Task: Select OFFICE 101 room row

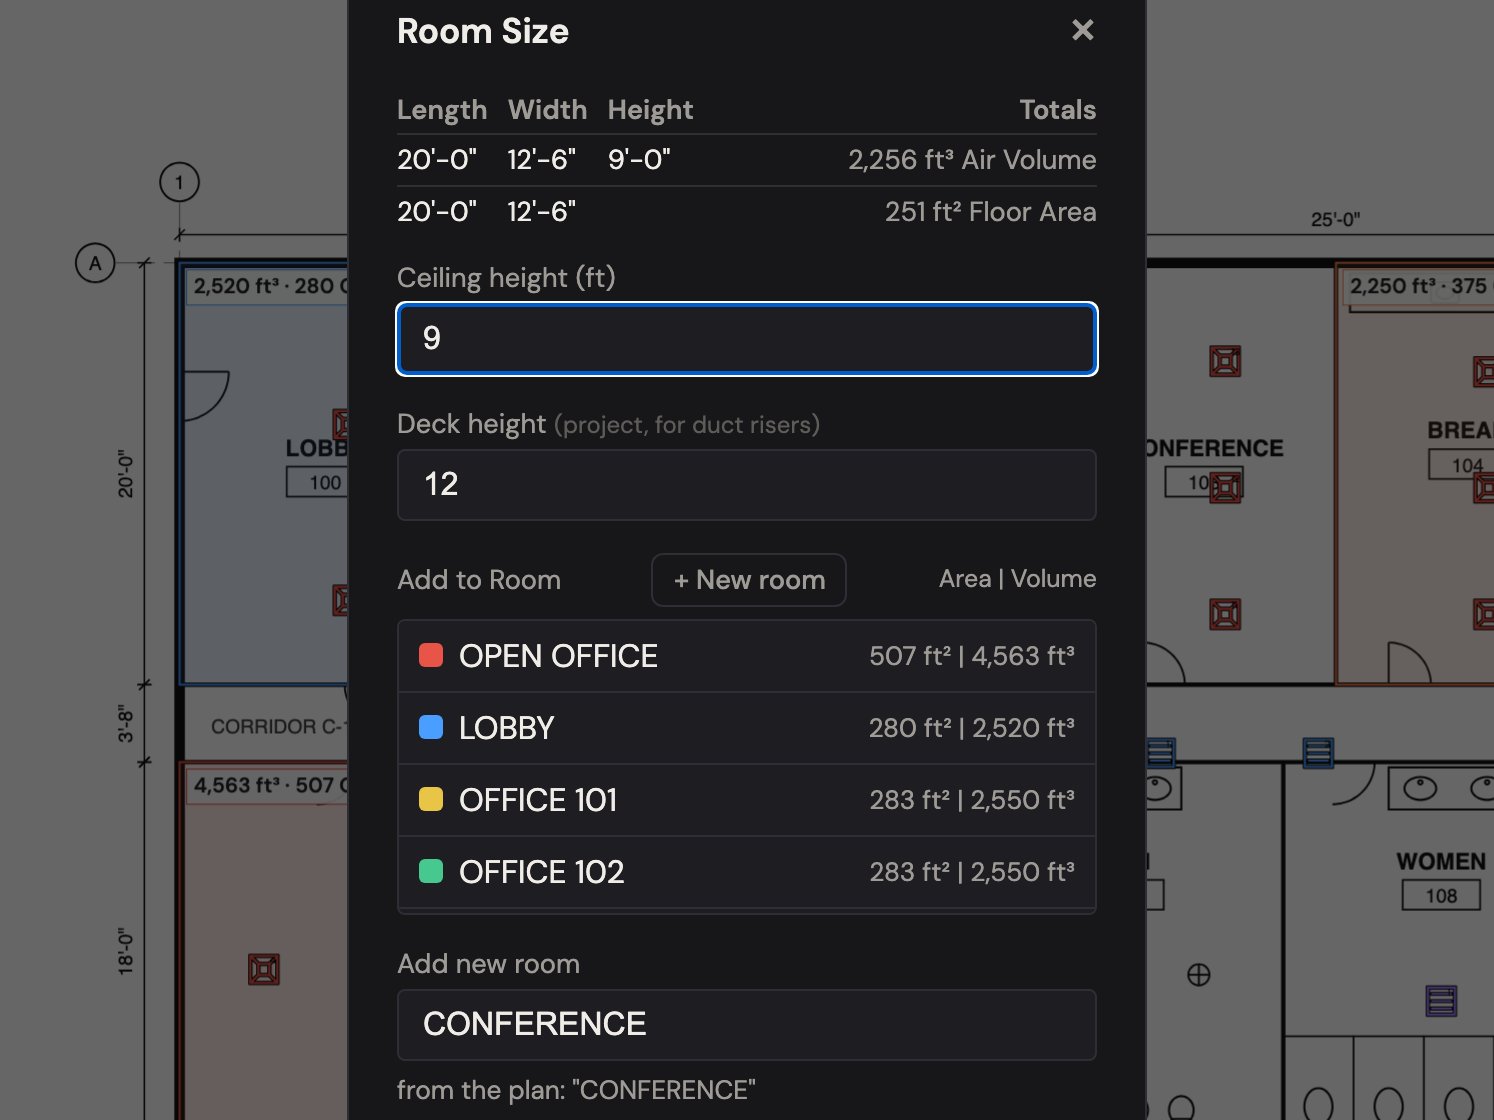Action: tap(747, 800)
